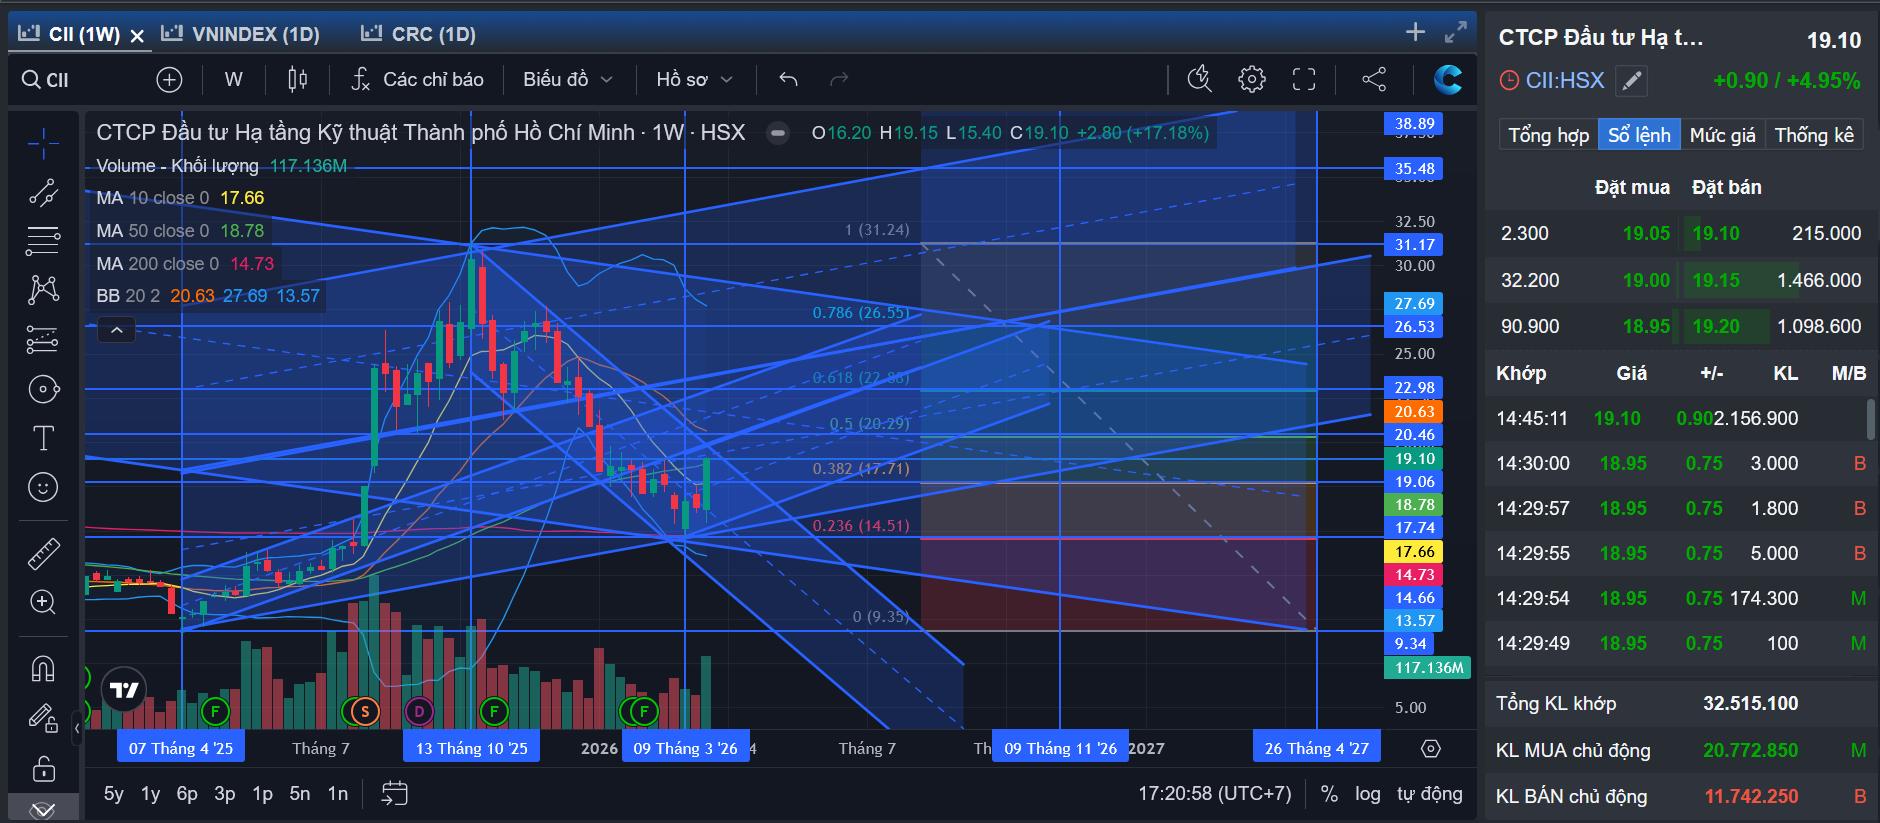Image resolution: width=1880 pixels, height=823 pixels.
Task: Toggle log price scale
Action: tap(1367, 794)
